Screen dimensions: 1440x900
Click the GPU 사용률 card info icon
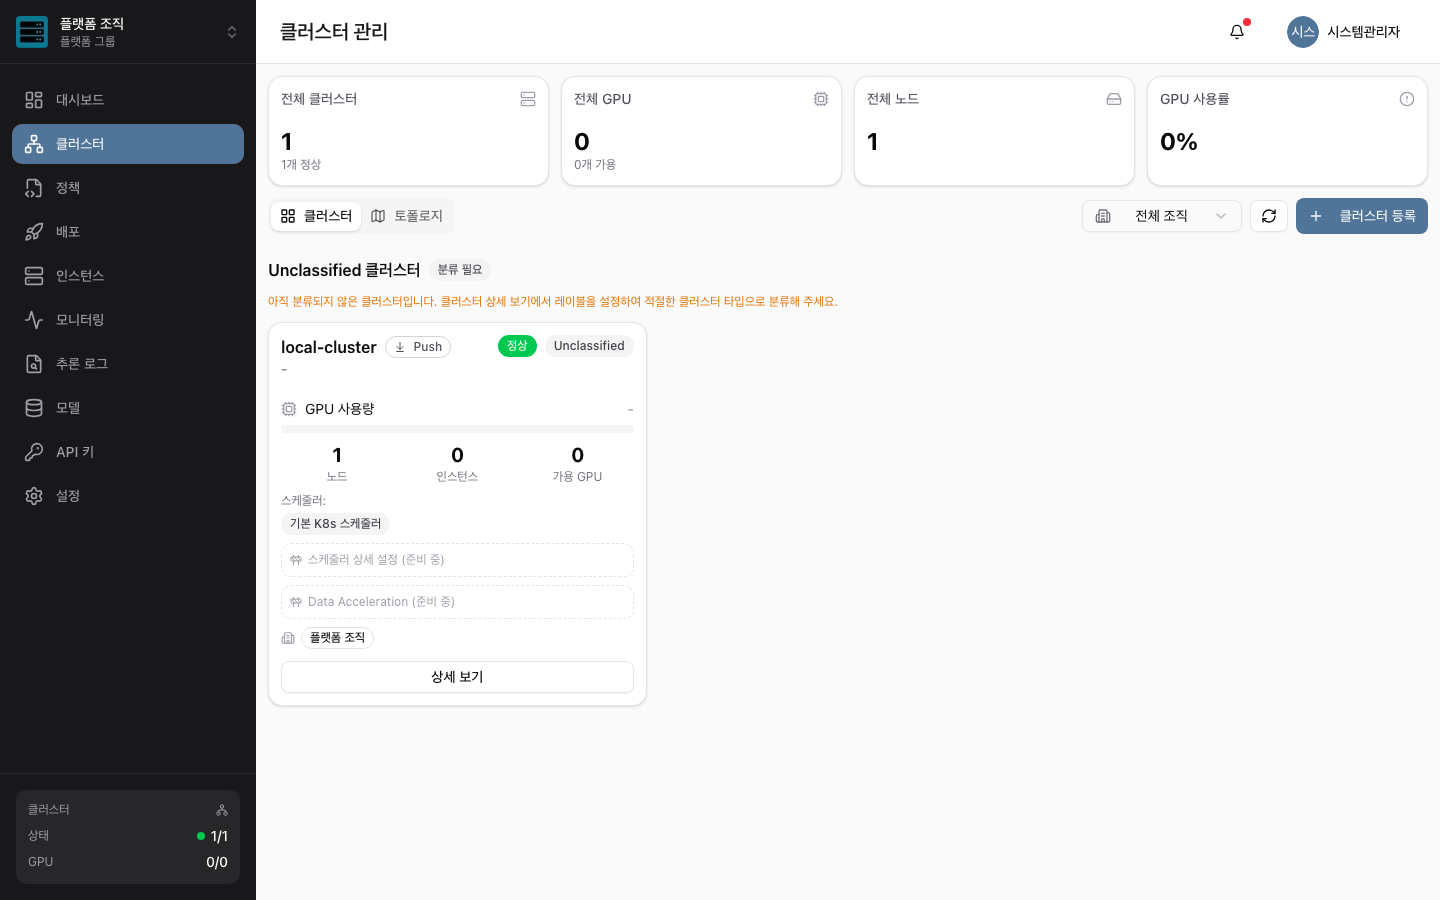[x=1407, y=99]
